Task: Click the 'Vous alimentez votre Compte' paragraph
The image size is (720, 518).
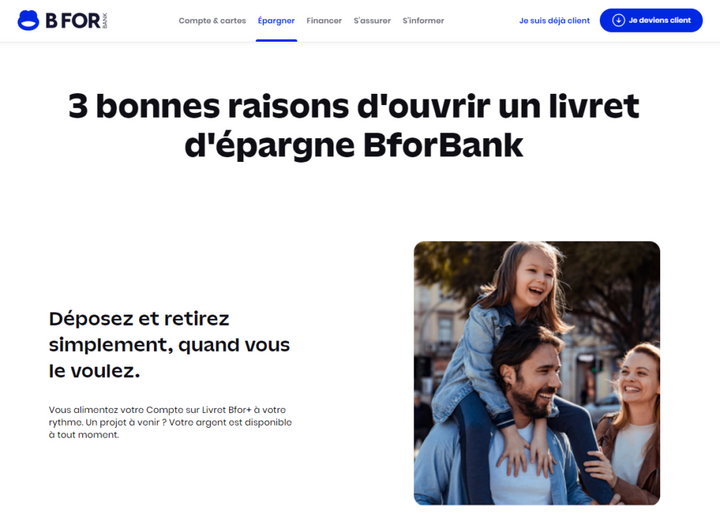Action: pos(170,422)
